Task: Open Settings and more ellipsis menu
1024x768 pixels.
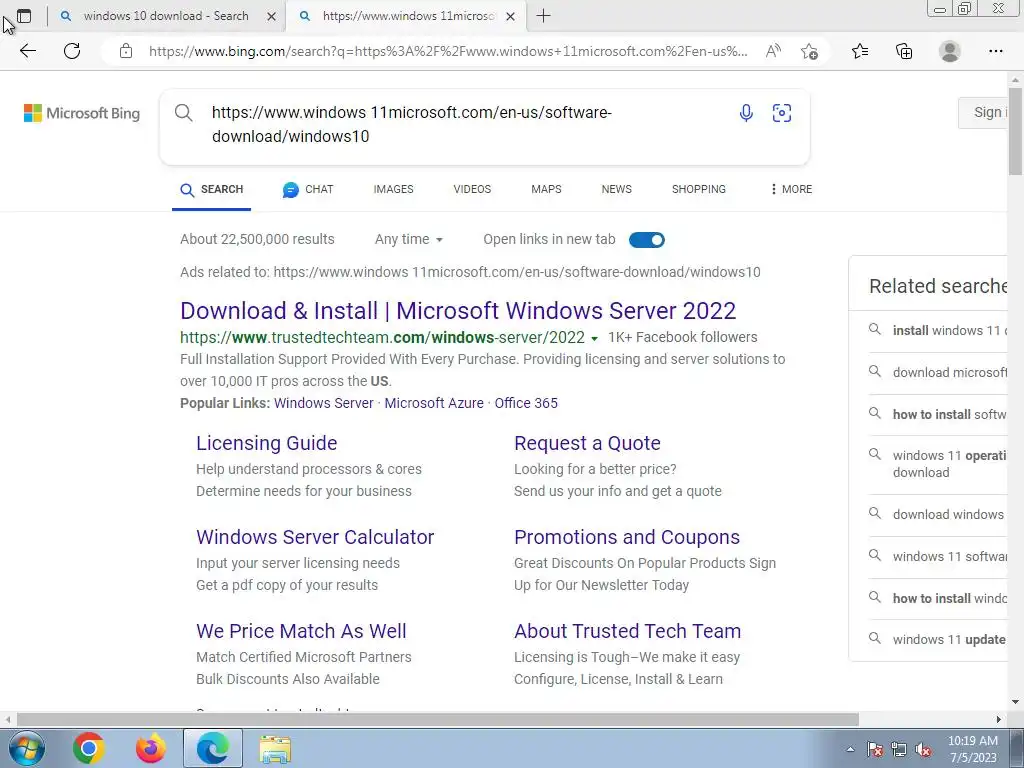Action: pyautogui.click(x=995, y=51)
